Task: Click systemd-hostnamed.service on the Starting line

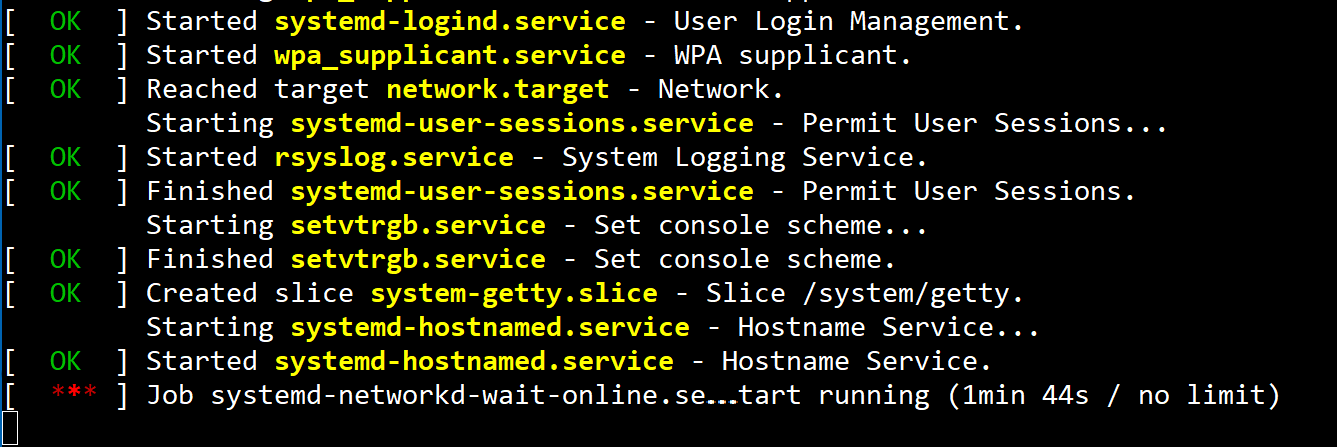Action: 490,327
